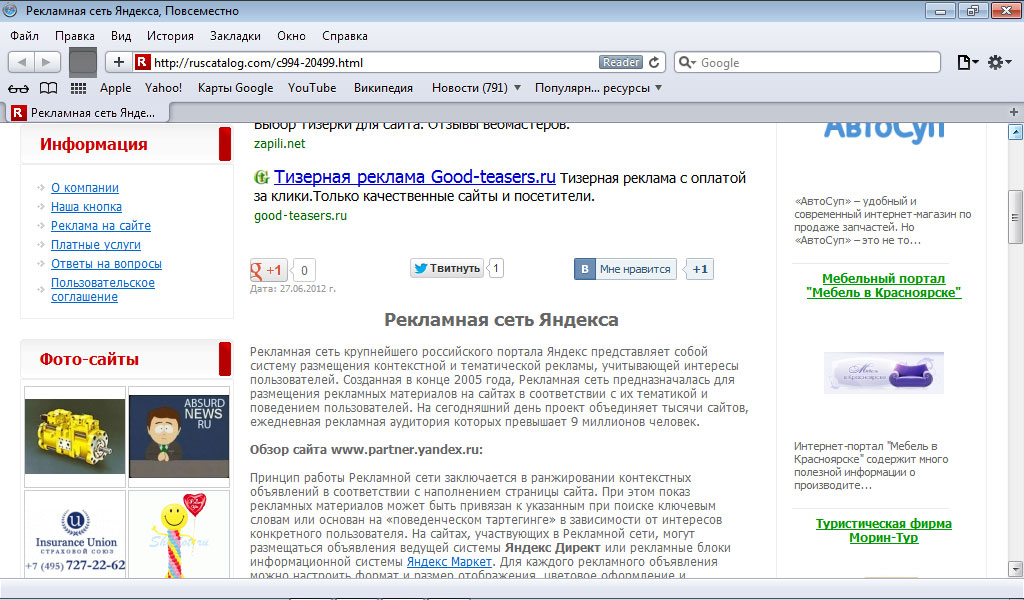Image resolution: width=1024 pixels, height=600 pixels.
Task: Click the vertical scrollbar up arrow
Action: tap(1015, 132)
